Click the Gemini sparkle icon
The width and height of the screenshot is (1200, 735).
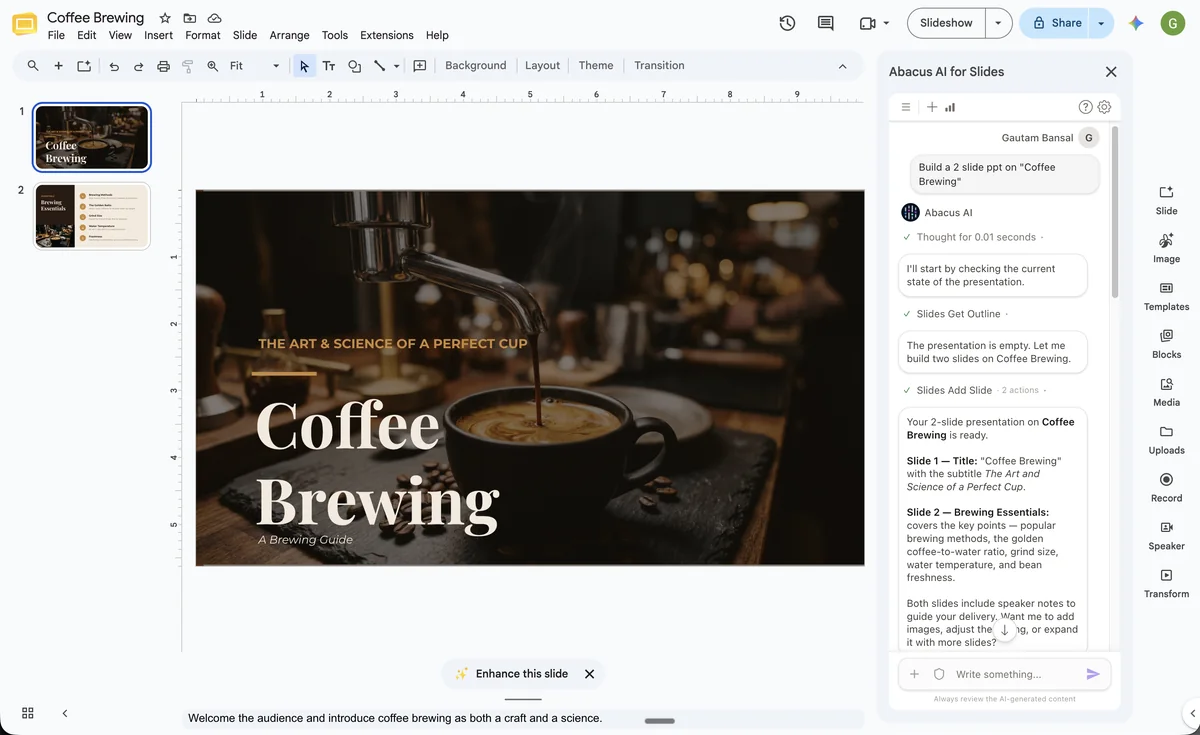coord(1136,23)
